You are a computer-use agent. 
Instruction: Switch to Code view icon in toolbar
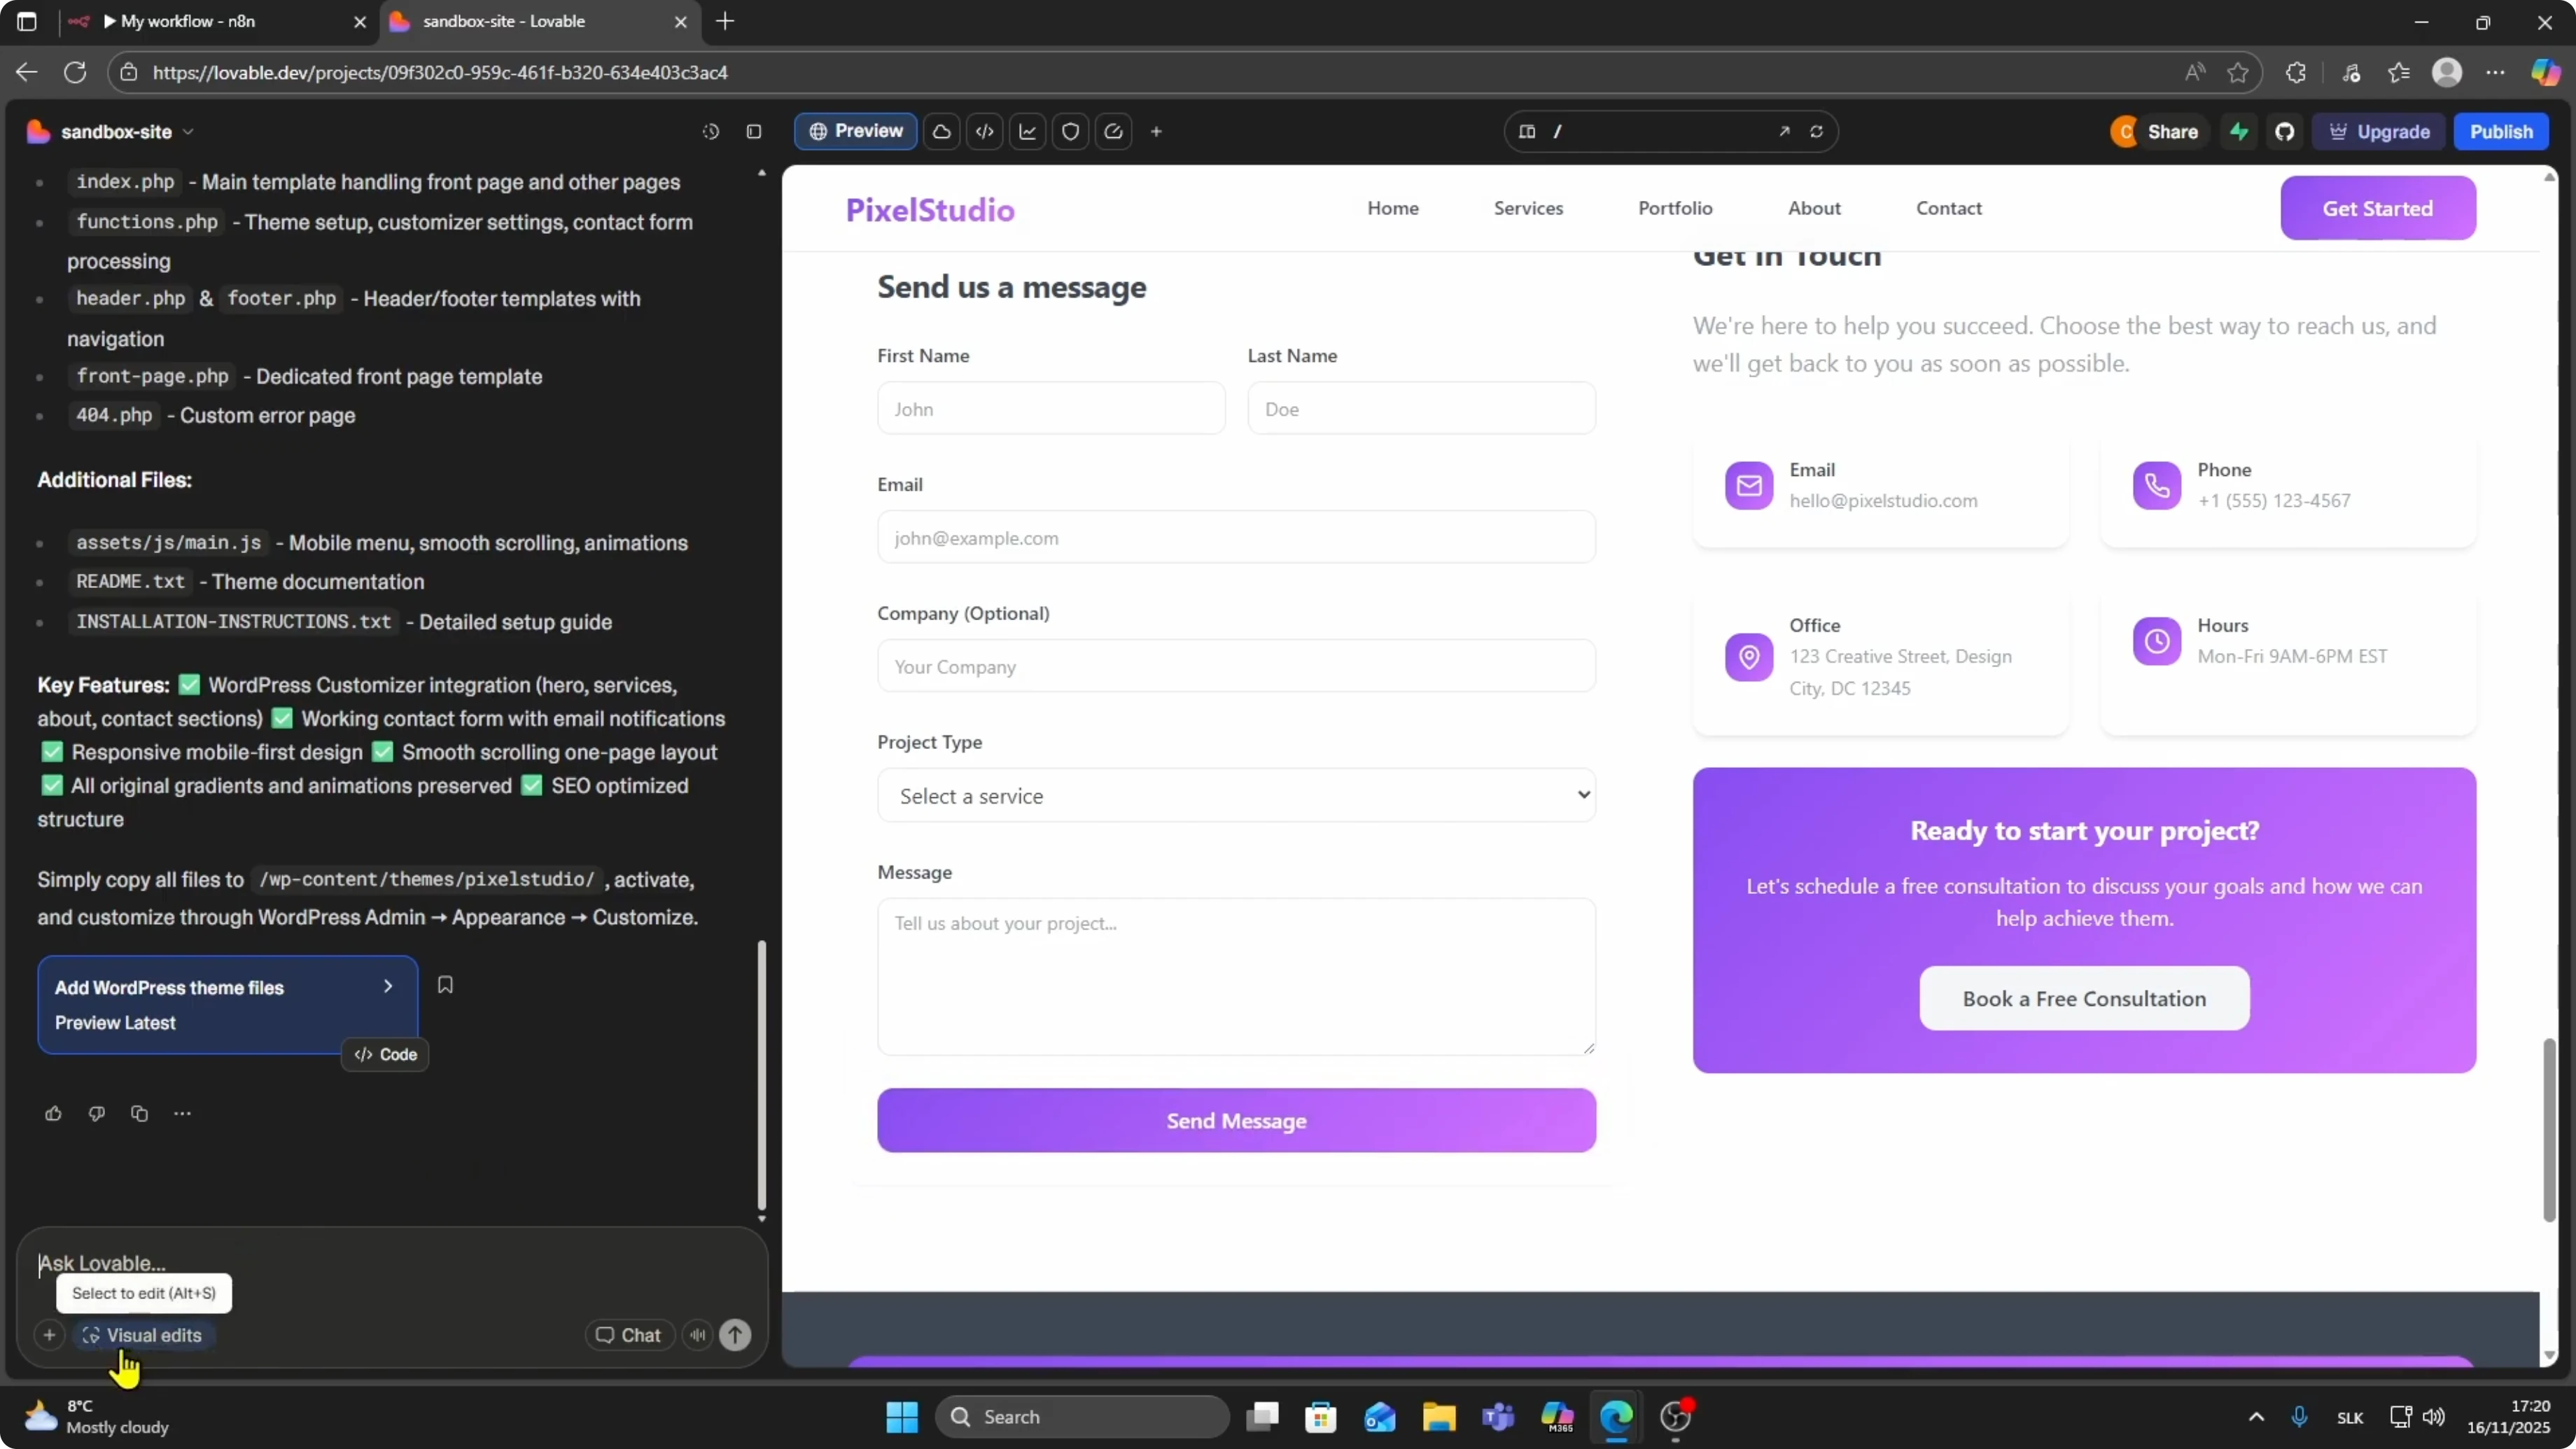(985, 132)
